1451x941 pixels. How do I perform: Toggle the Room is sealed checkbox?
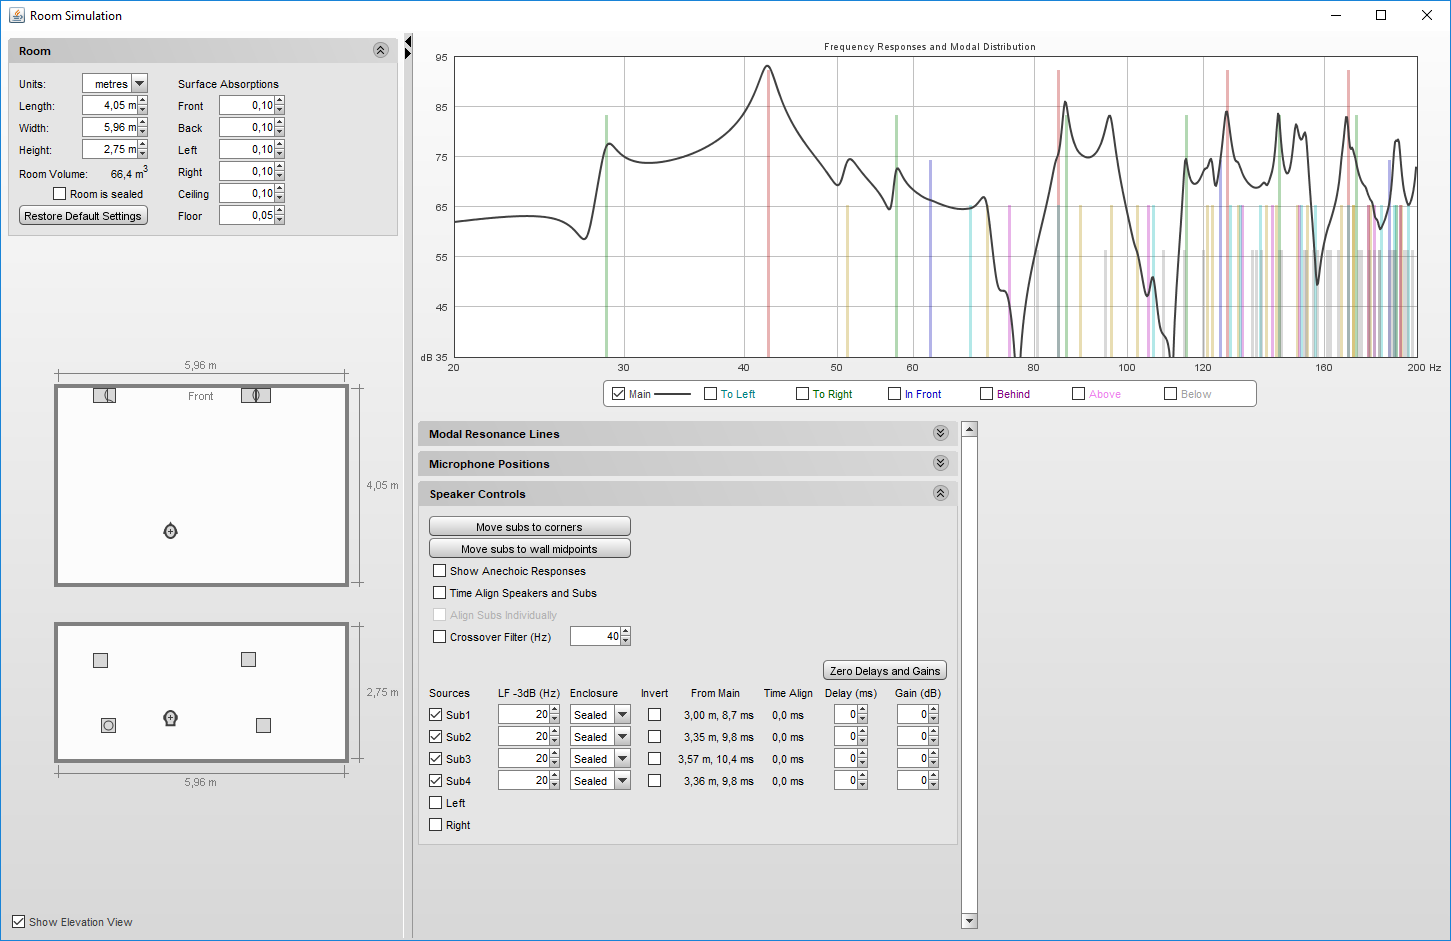coord(60,194)
